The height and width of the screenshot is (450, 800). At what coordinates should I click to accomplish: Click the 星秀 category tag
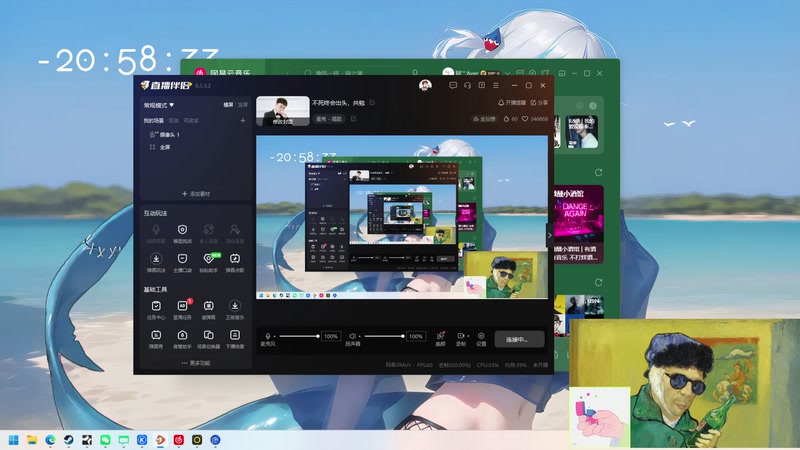click(329, 119)
